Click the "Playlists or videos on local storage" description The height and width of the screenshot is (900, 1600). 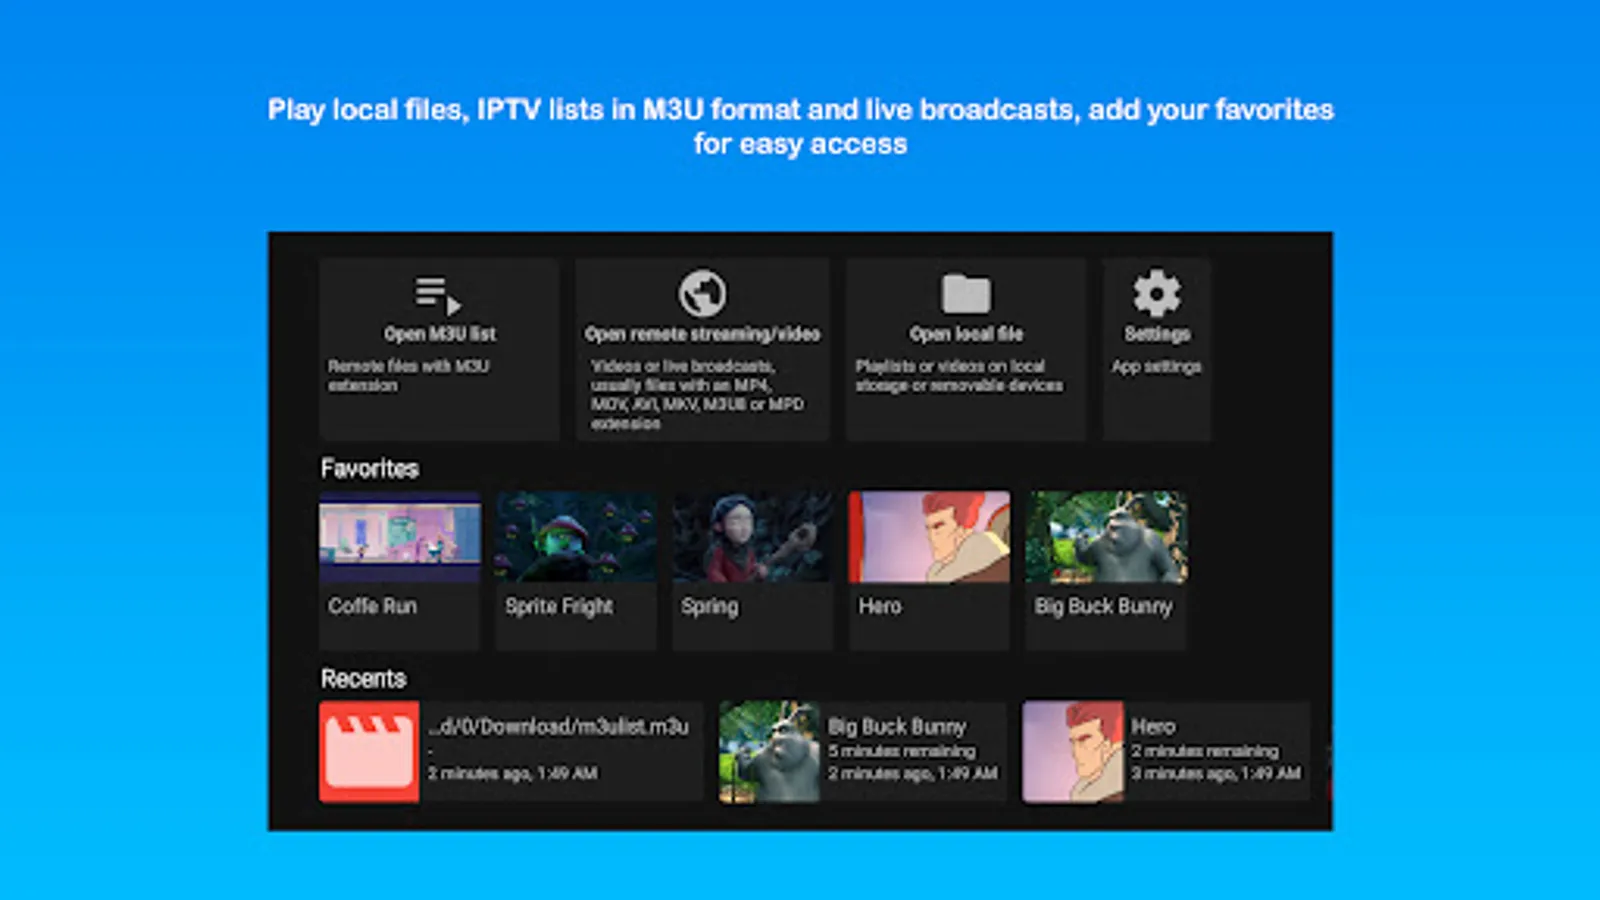[959, 376]
